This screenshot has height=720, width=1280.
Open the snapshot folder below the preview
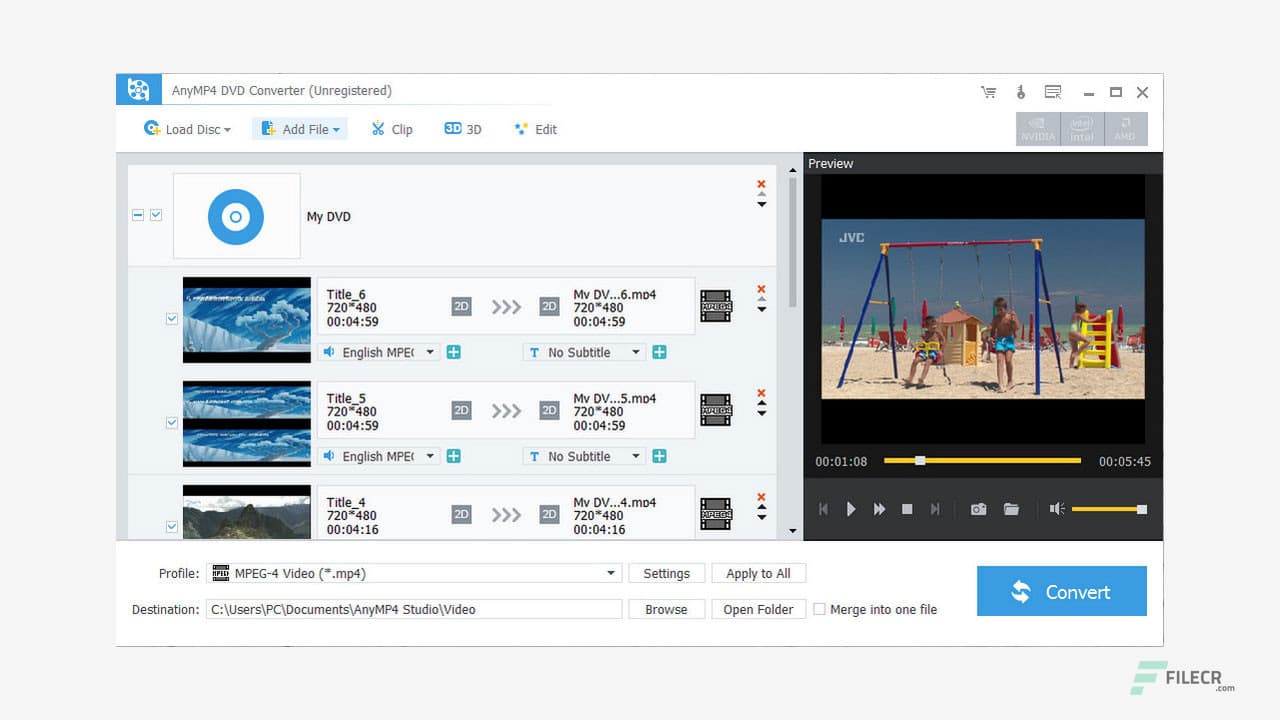tap(1011, 509)
